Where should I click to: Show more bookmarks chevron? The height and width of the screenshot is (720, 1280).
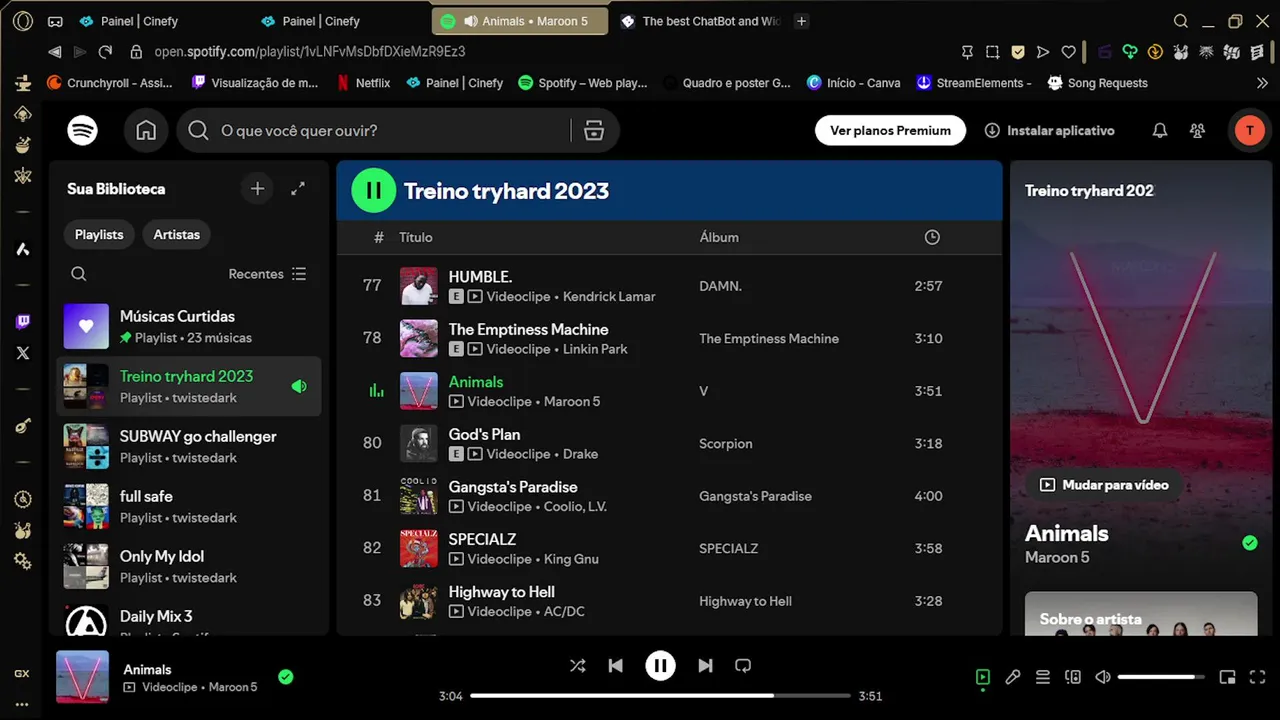tap(1262, 83)
